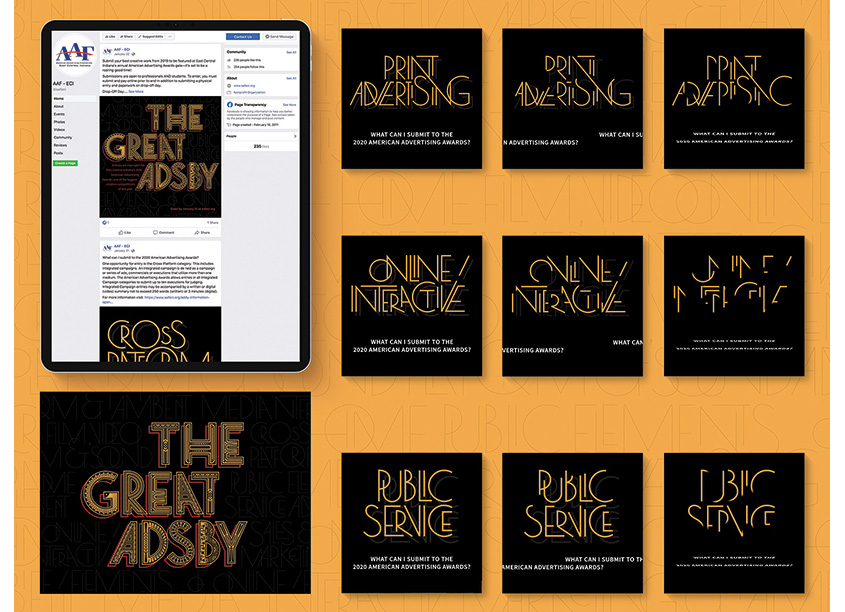This screenshot has height=612, width=845.
Task: Click the Share button in top bar
Action: [126, 37]
